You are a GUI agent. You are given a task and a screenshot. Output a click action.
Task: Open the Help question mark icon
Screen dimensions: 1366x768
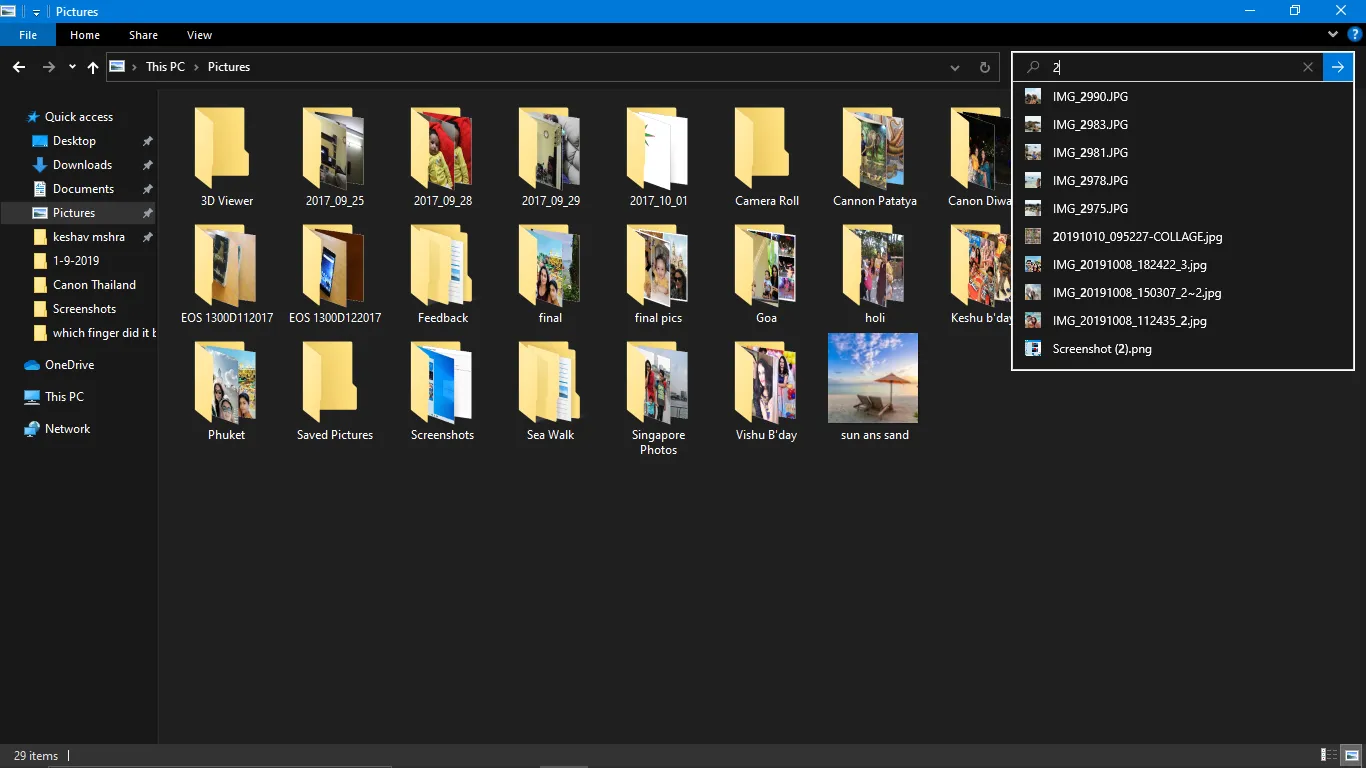[1355, 34]
